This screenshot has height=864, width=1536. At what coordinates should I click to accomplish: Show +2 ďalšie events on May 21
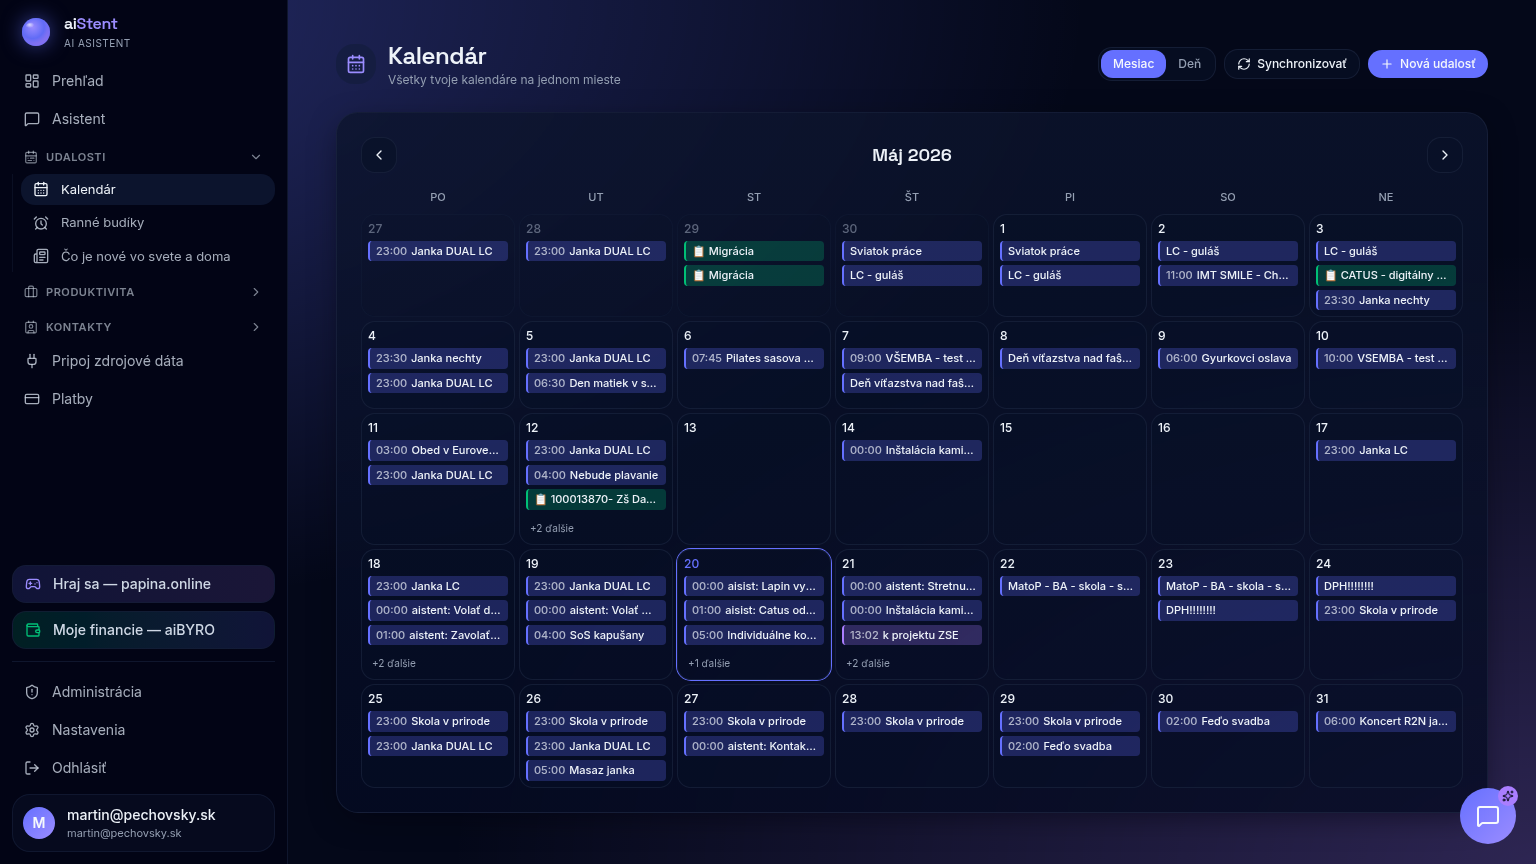coord(868,663)
